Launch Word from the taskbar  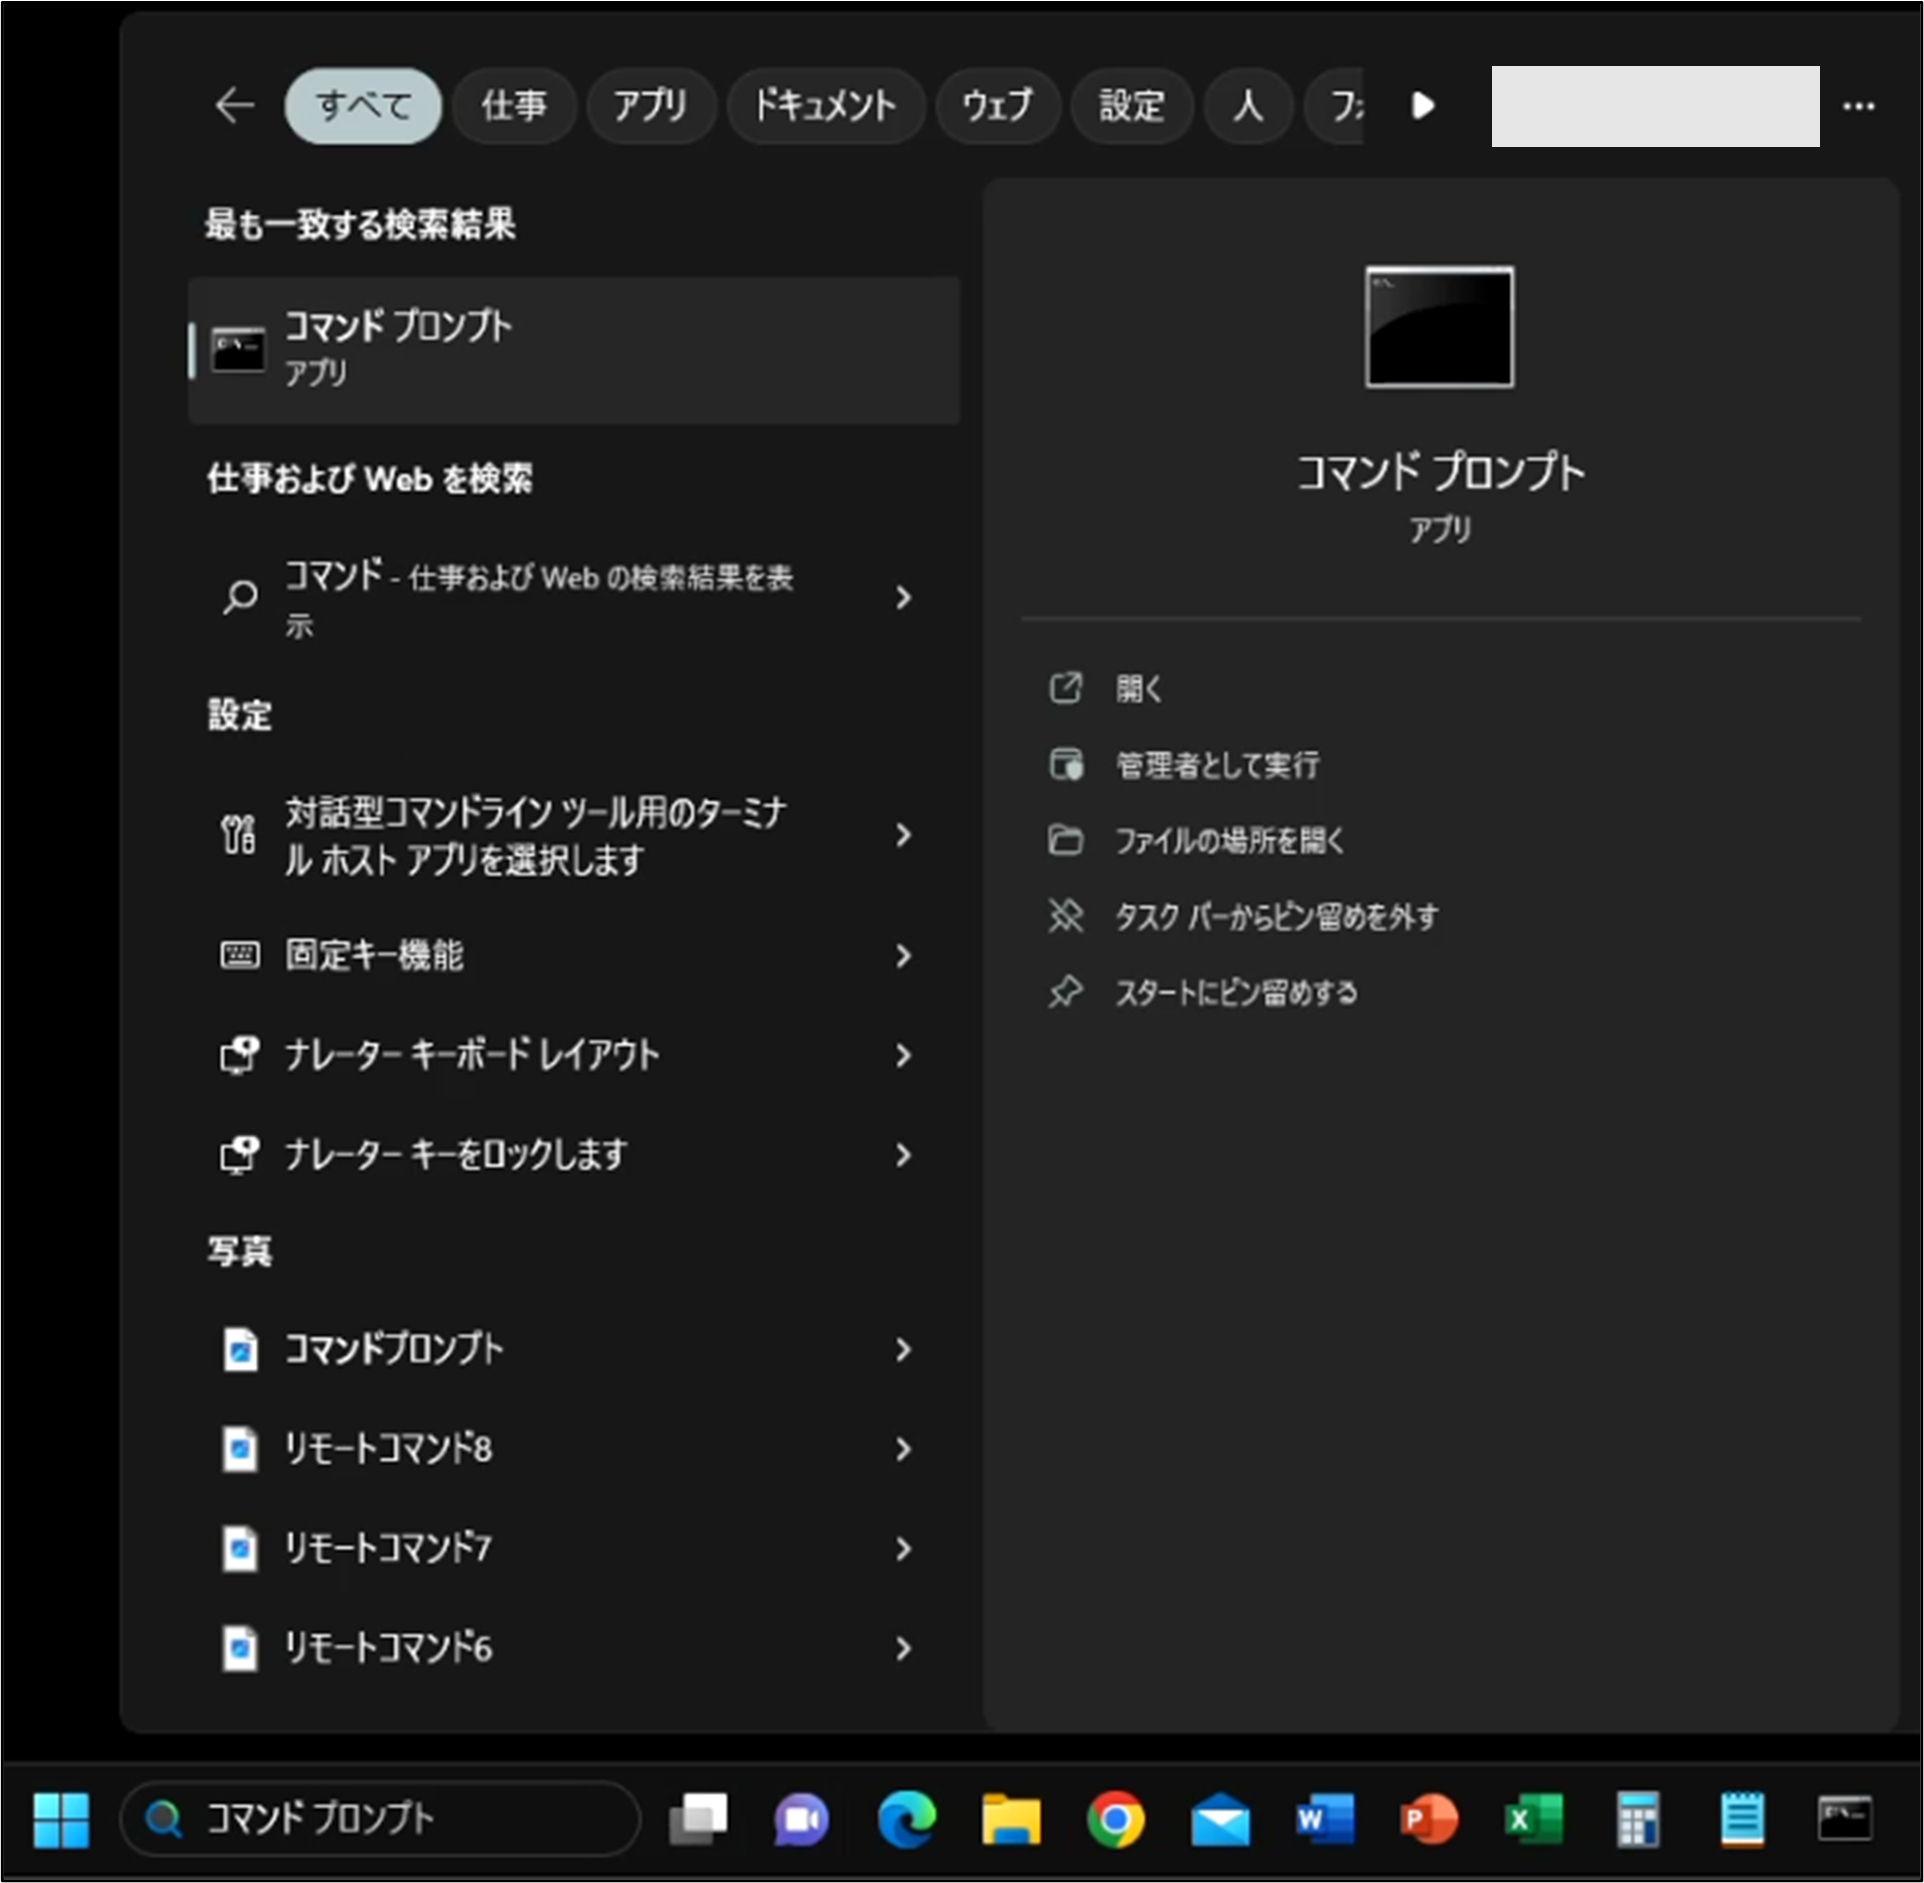(x=1325, y=1820)
